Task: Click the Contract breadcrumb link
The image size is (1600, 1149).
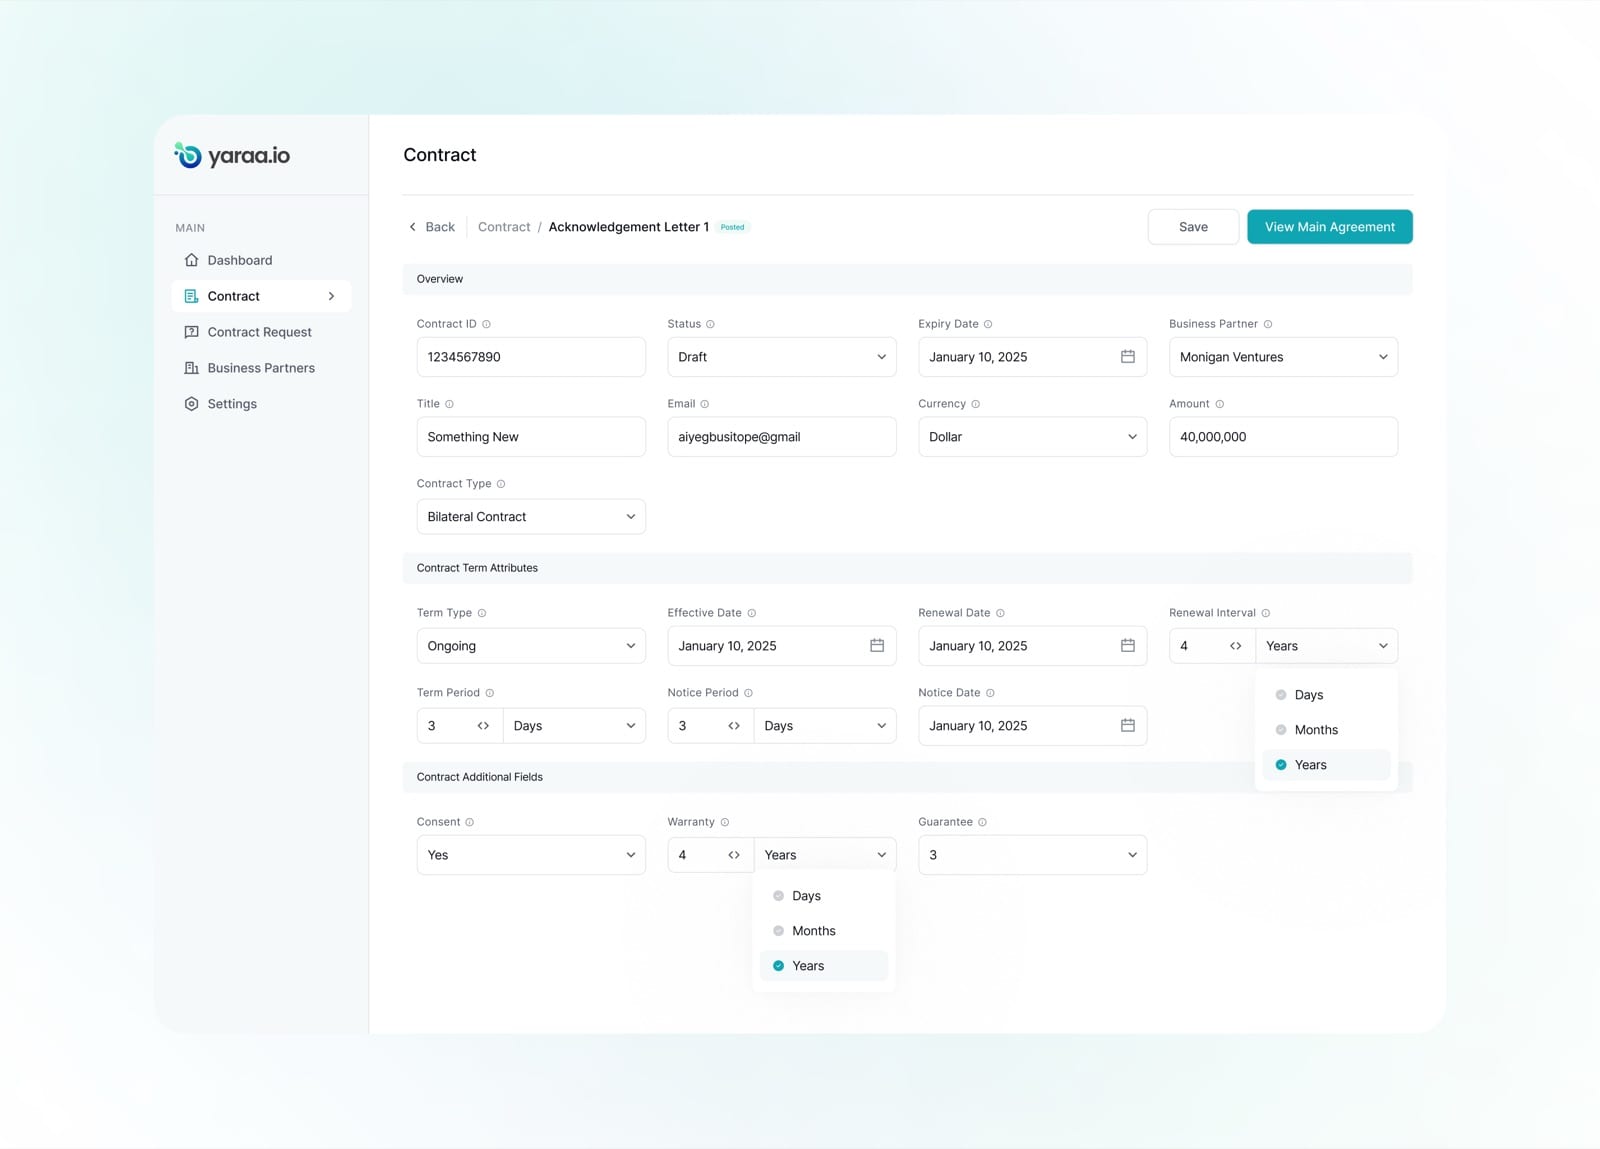Action: (x=504, y=227)
